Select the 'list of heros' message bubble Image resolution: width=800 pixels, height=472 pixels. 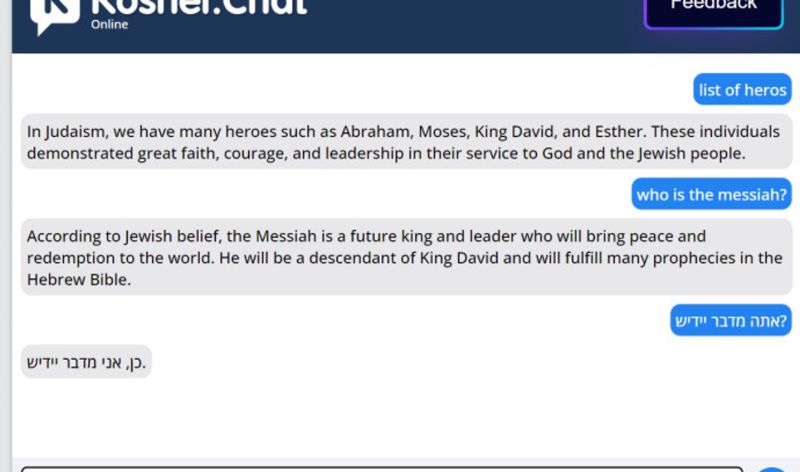[742, 90]
